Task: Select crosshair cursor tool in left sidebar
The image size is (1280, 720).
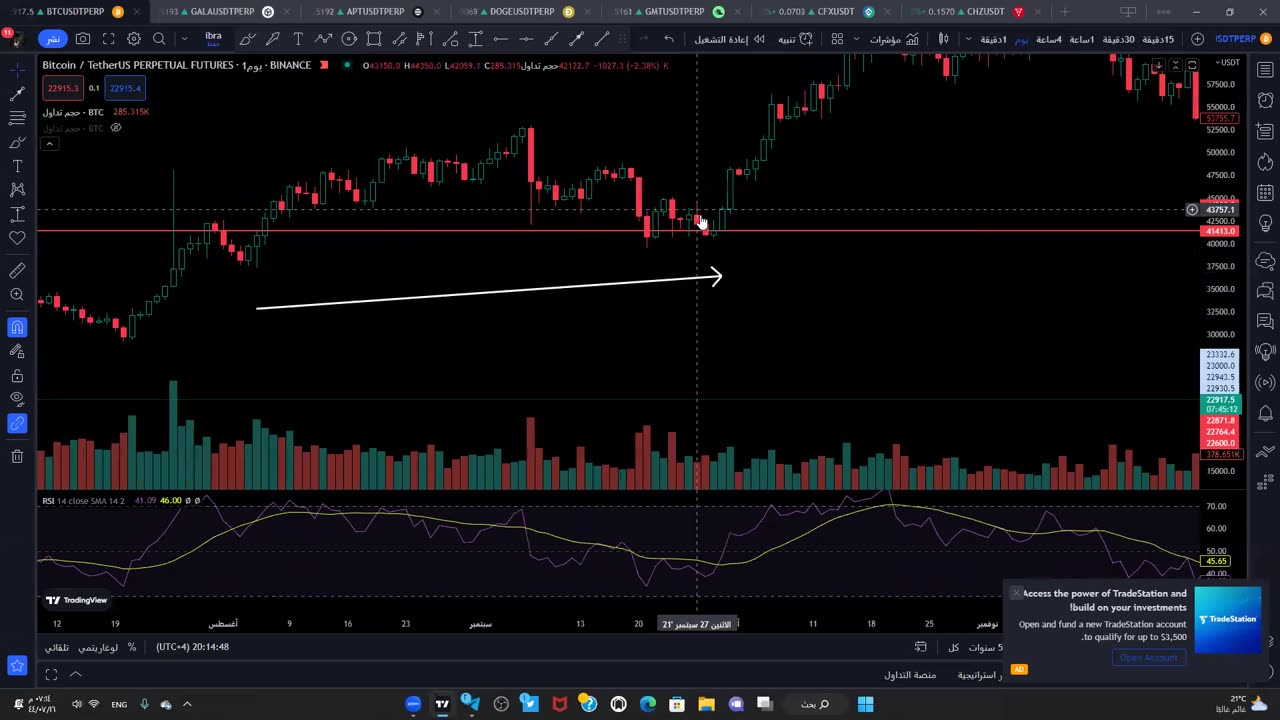Action: (17, 69)
